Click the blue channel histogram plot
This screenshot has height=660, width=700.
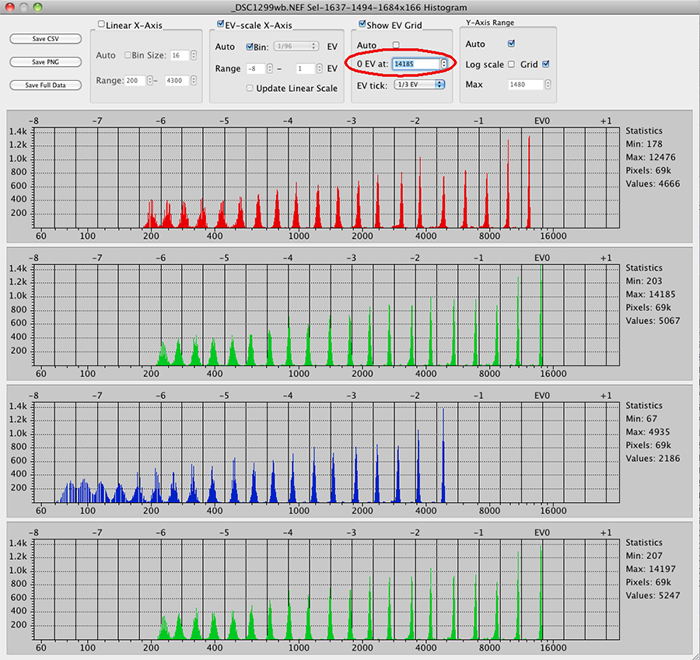327,452
